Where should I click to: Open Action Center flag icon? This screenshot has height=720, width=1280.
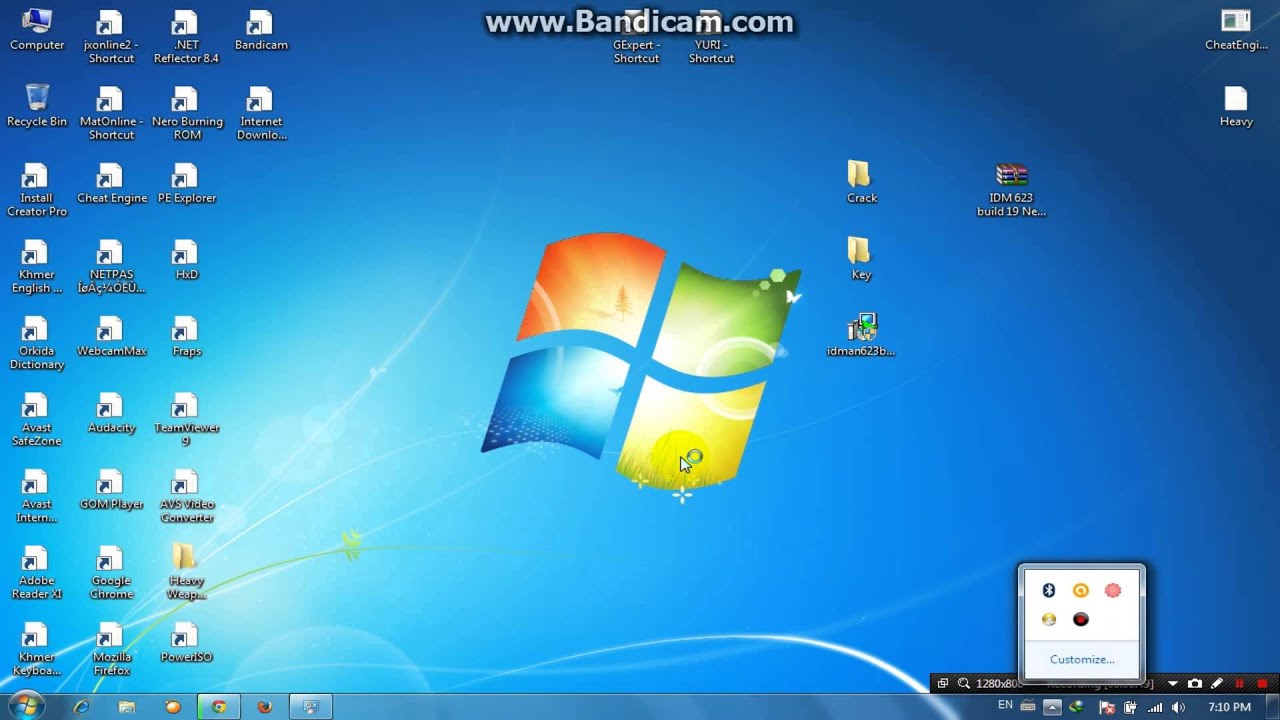(x=1107, y=707)
